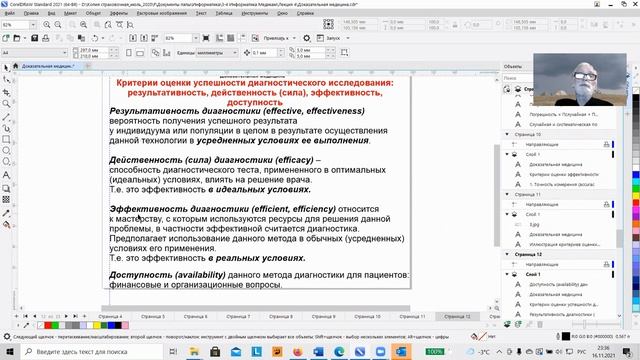This screenshot has height=360, width=640.
Task: Toggle lock on Страница 10 guides layer
Action: point(607,144)
